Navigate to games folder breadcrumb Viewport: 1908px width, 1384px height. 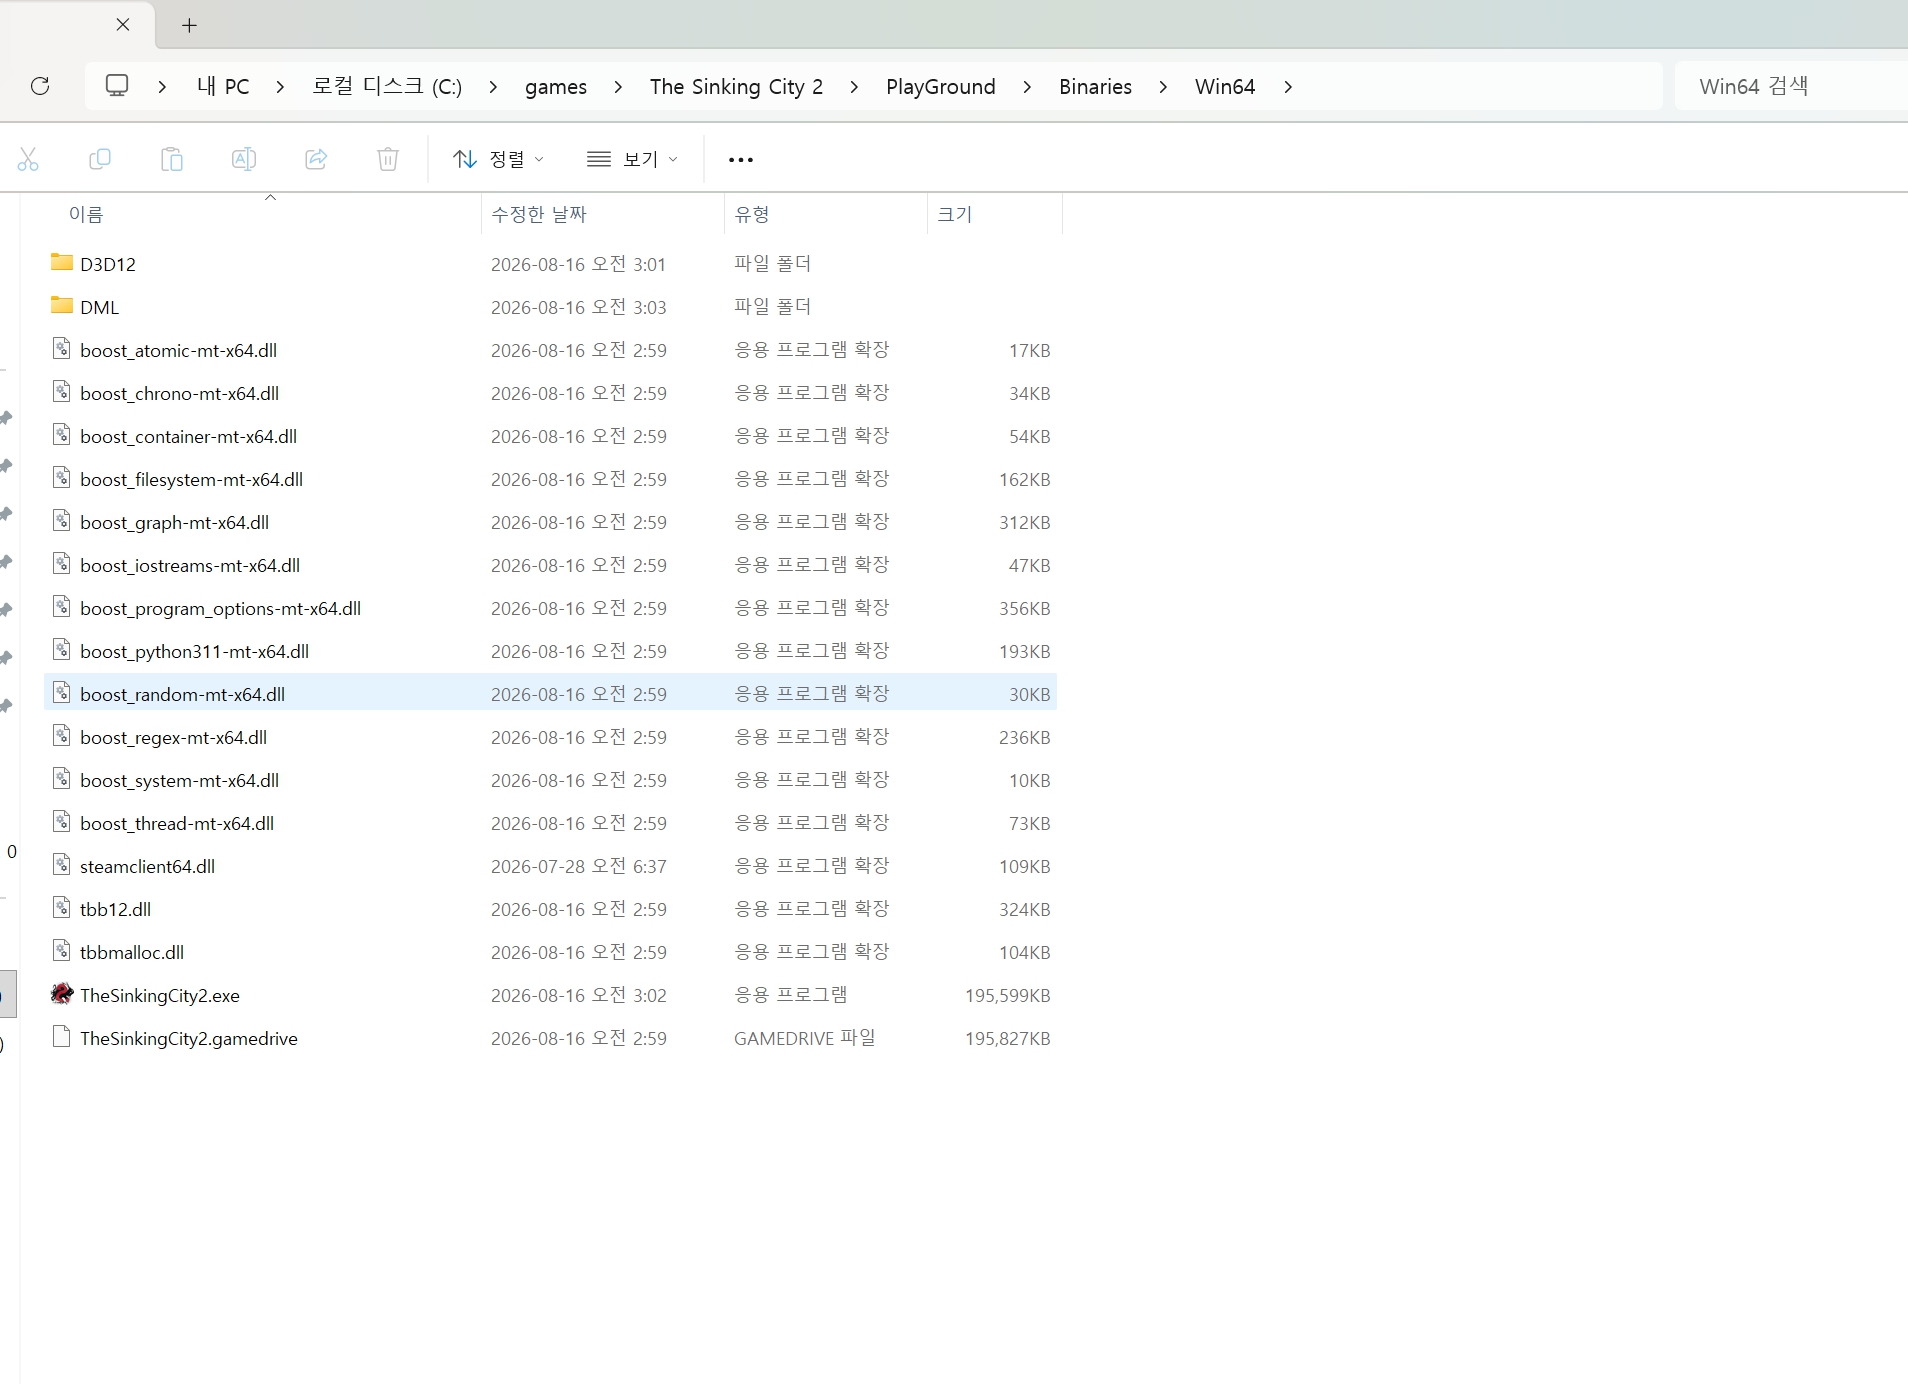[556, 87]
